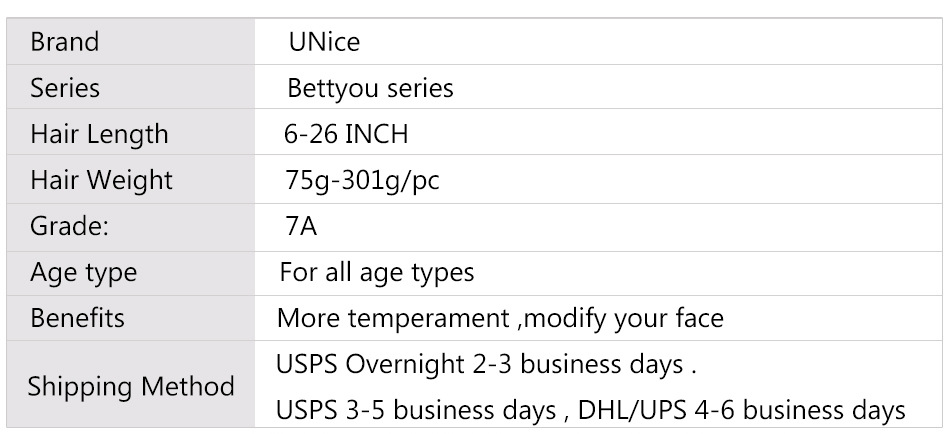Select the Hair Weight label
Screen dimensions: 950x434
[101, 180]
